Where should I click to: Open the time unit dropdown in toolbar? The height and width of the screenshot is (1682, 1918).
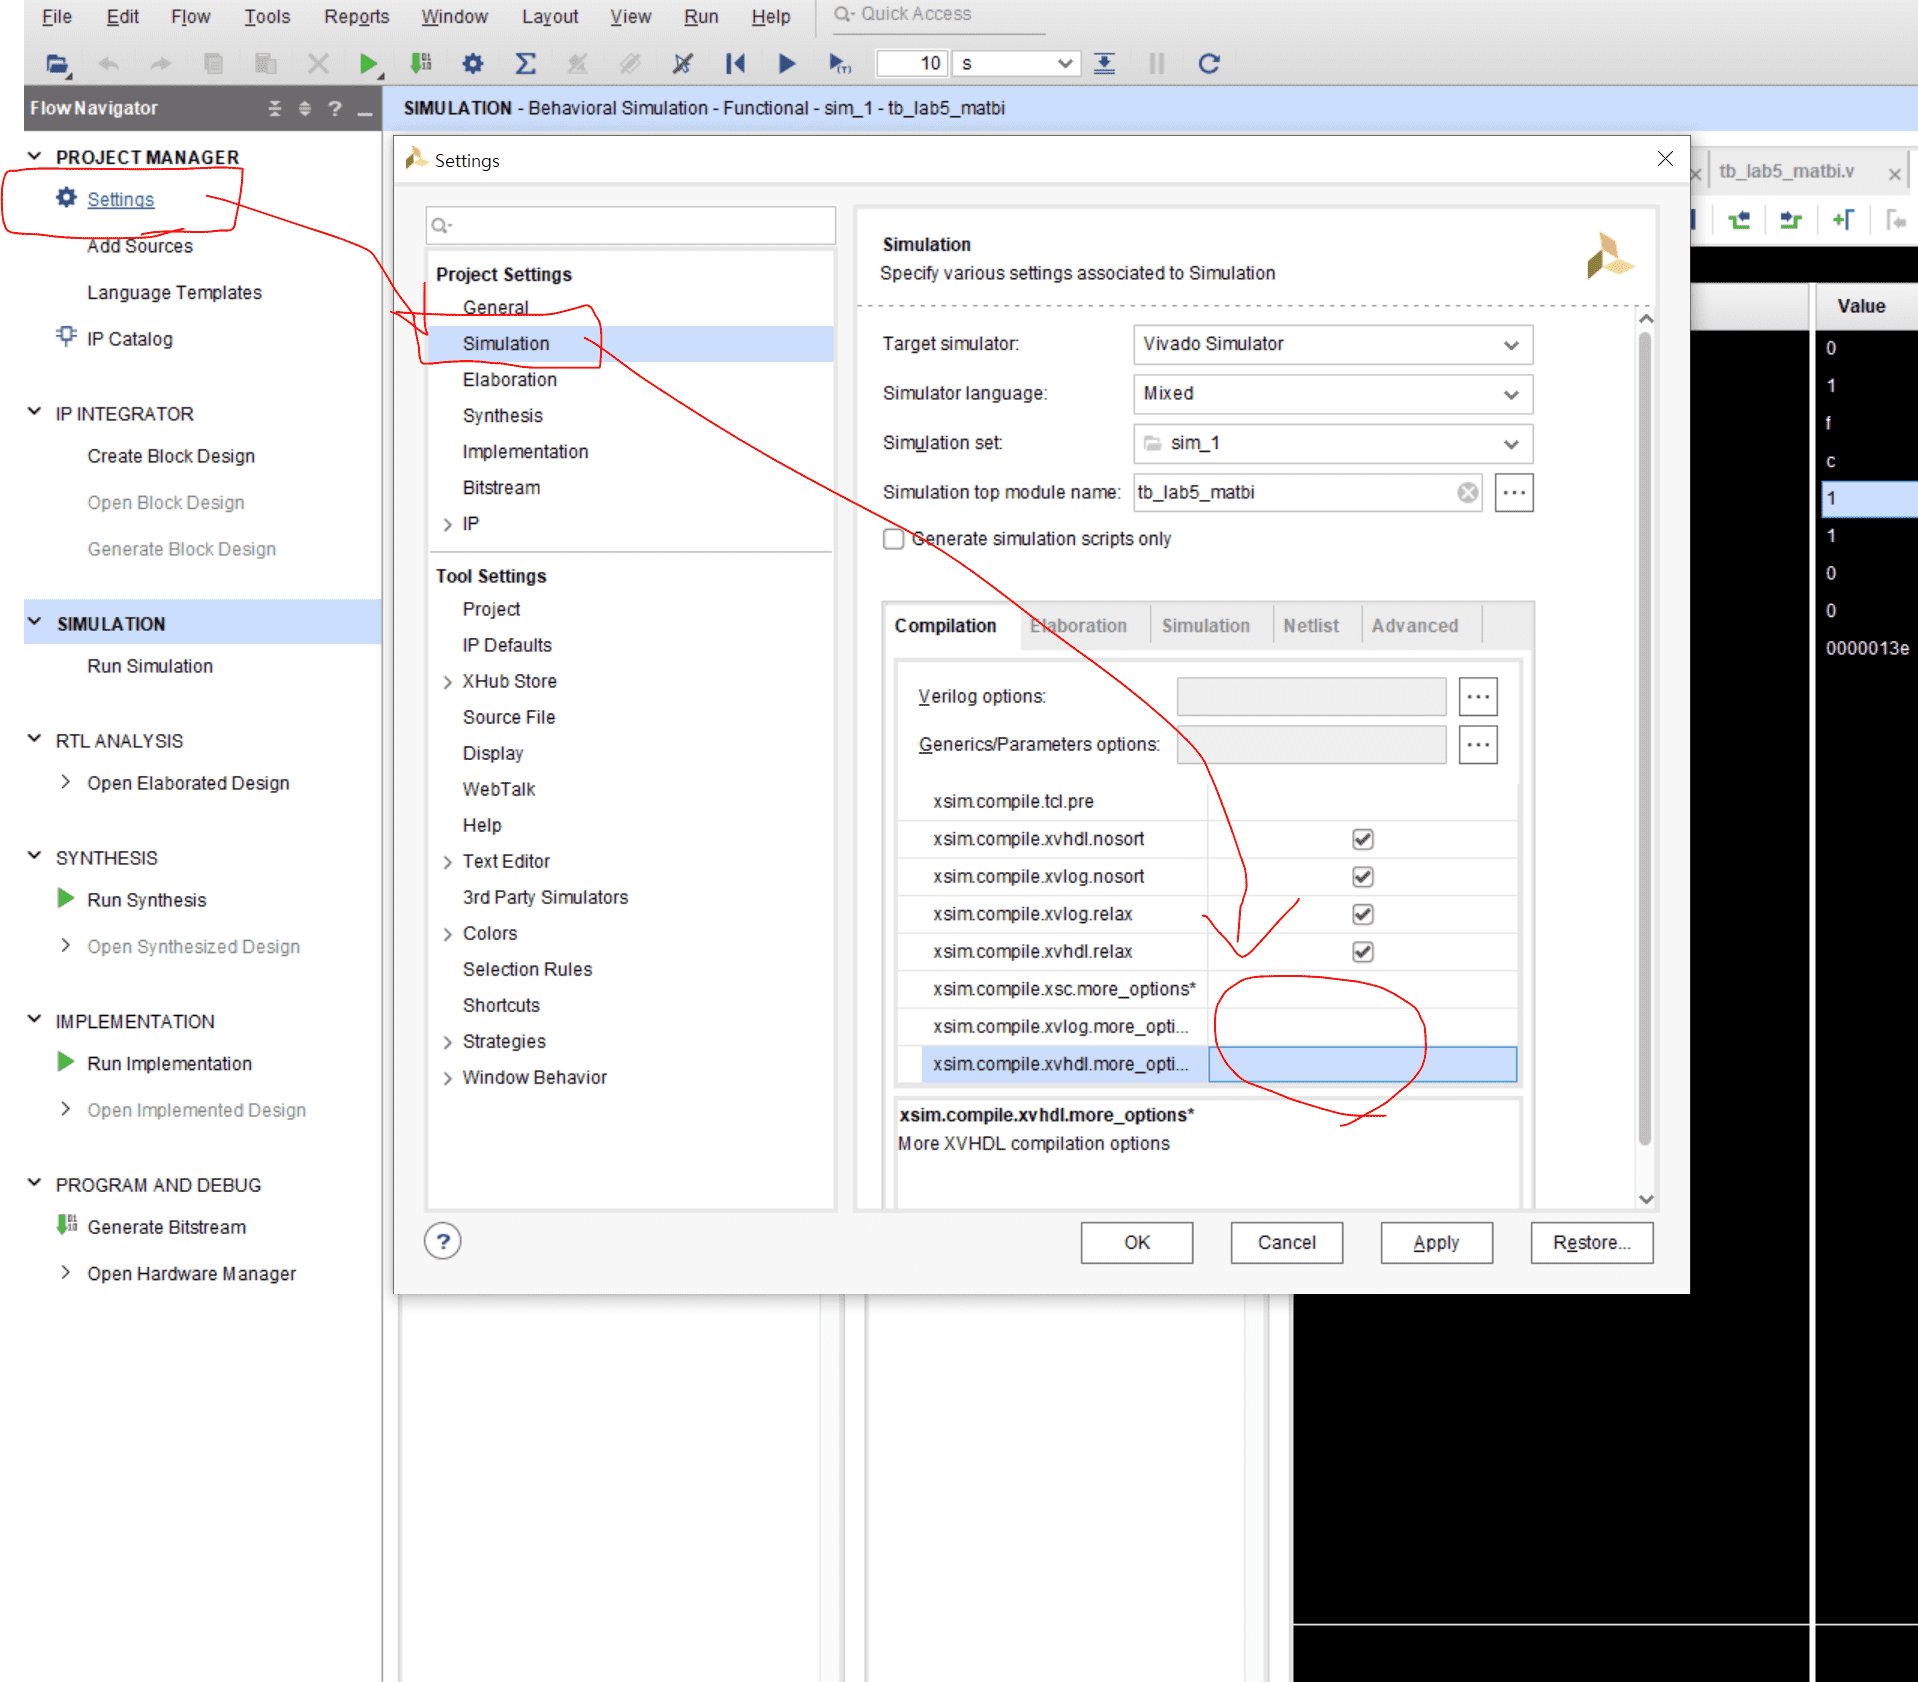tap(1016, 64)
